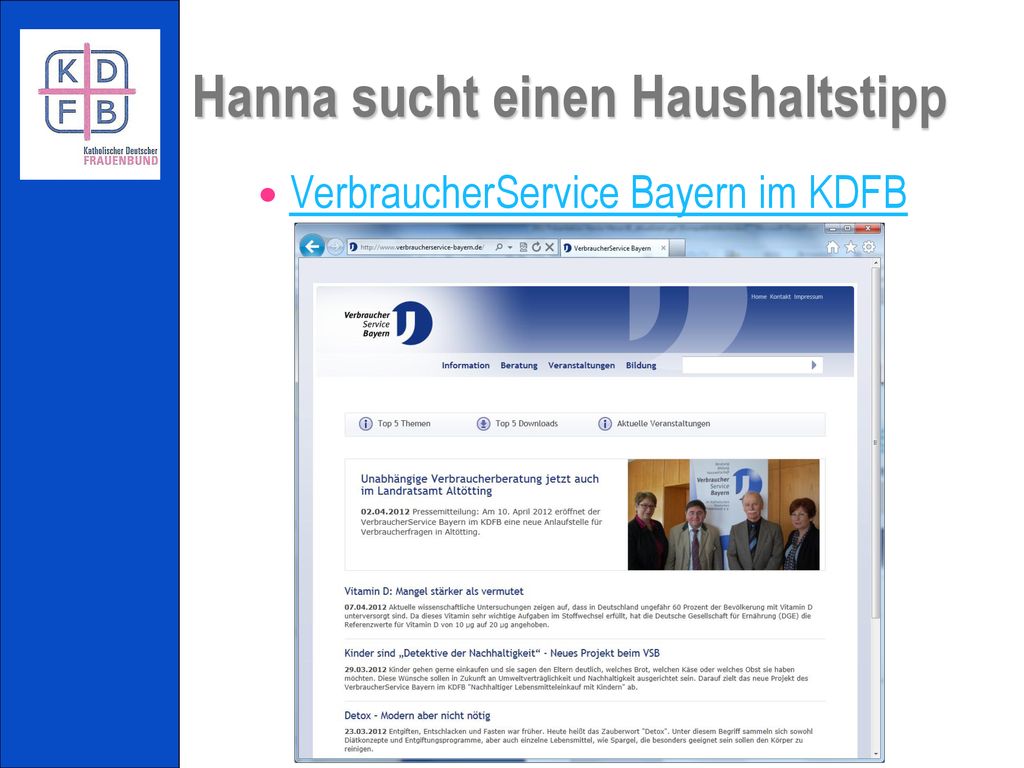Screen dimensions: 1024x768
Task: Open the Bildung menu
Action: [641, 365]
